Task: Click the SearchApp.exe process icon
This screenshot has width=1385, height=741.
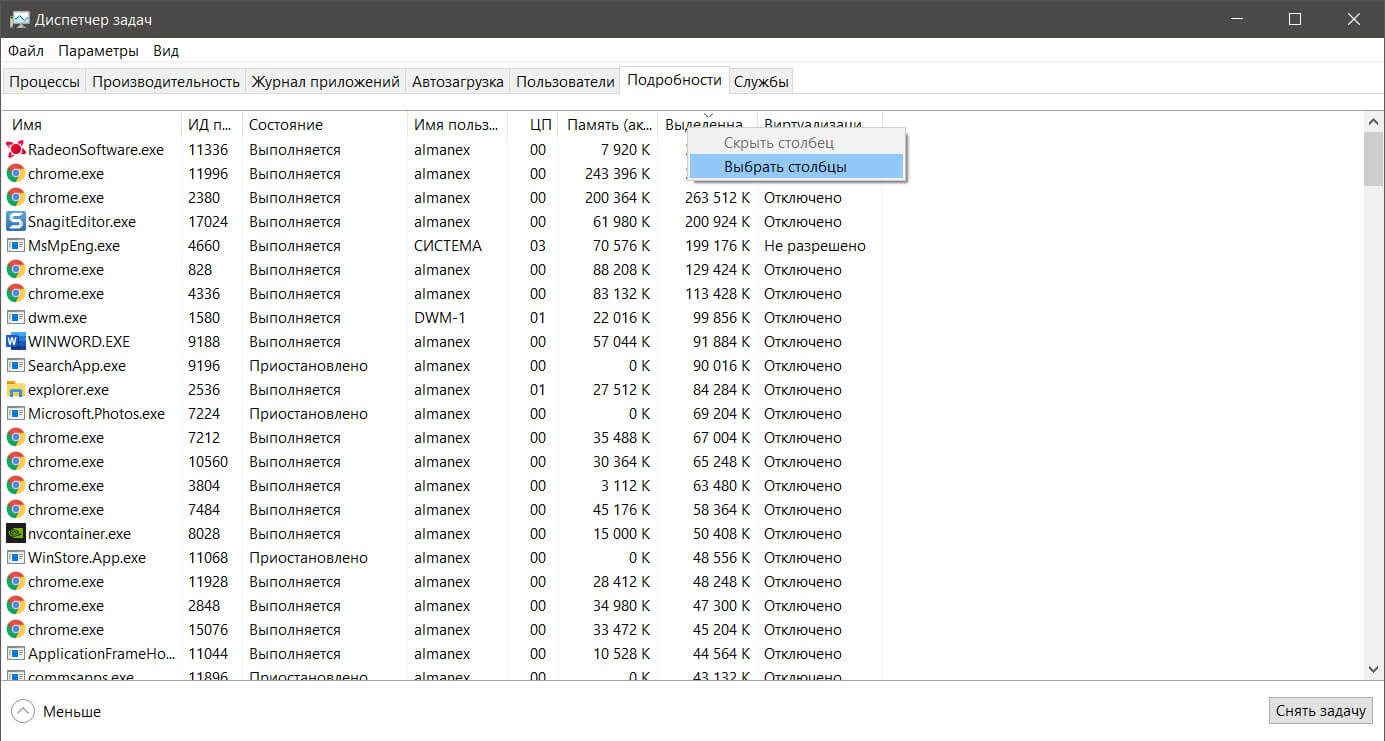Action: (16, 366)
